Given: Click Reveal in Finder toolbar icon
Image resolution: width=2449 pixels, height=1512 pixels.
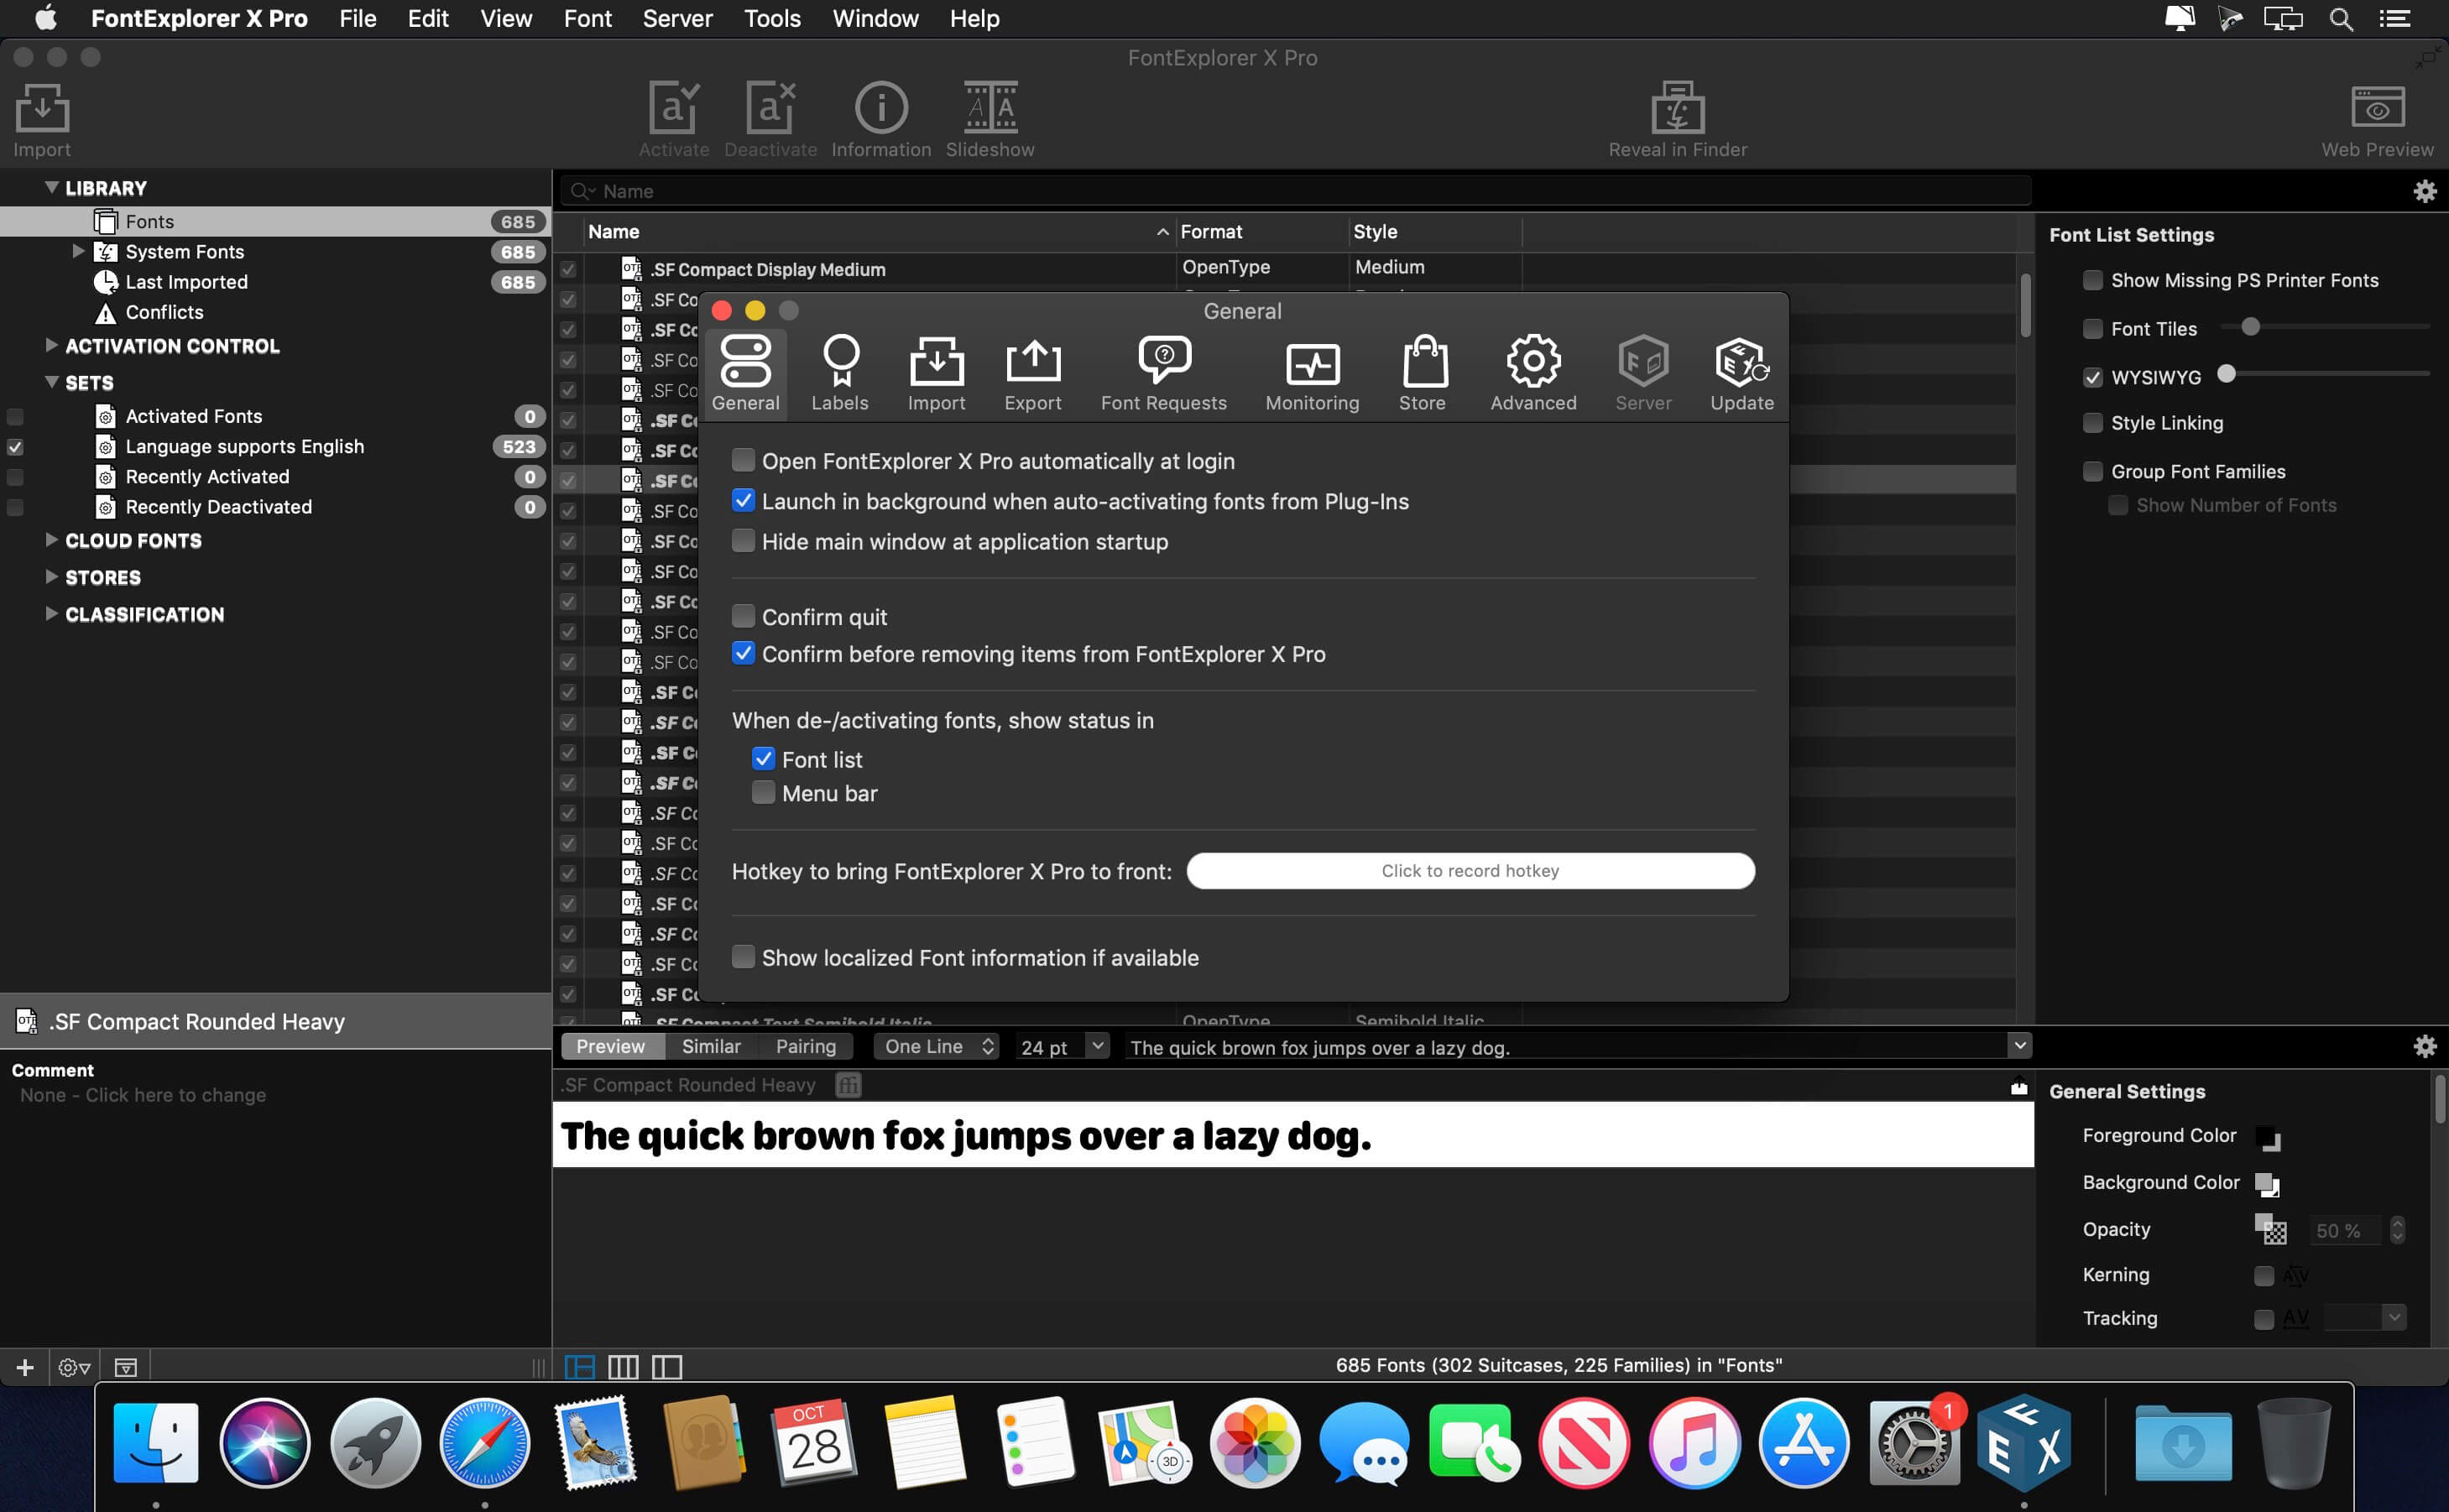Looking at the screenshot, I should [x=1677, y=120].
